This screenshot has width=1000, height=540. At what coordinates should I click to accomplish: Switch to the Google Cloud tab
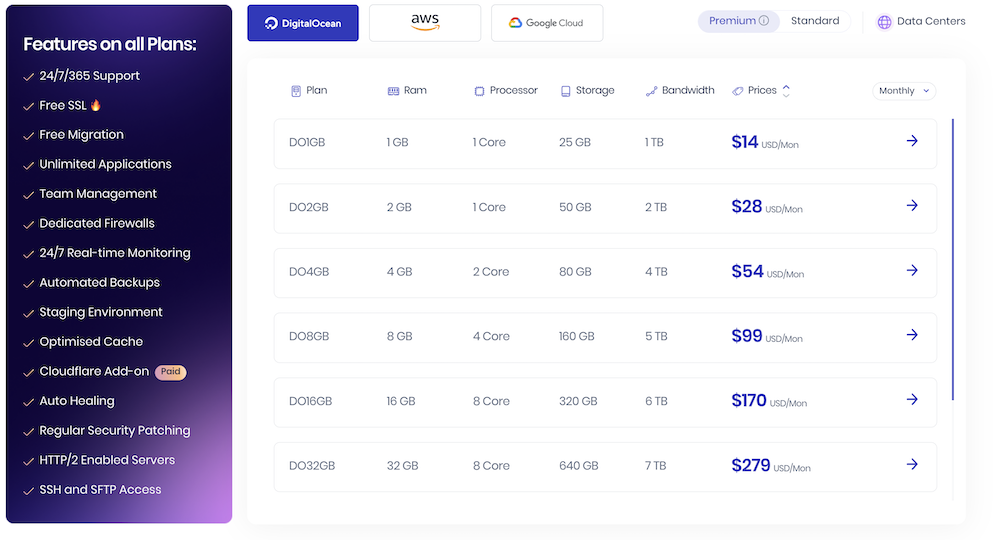(x=547, y=23)
